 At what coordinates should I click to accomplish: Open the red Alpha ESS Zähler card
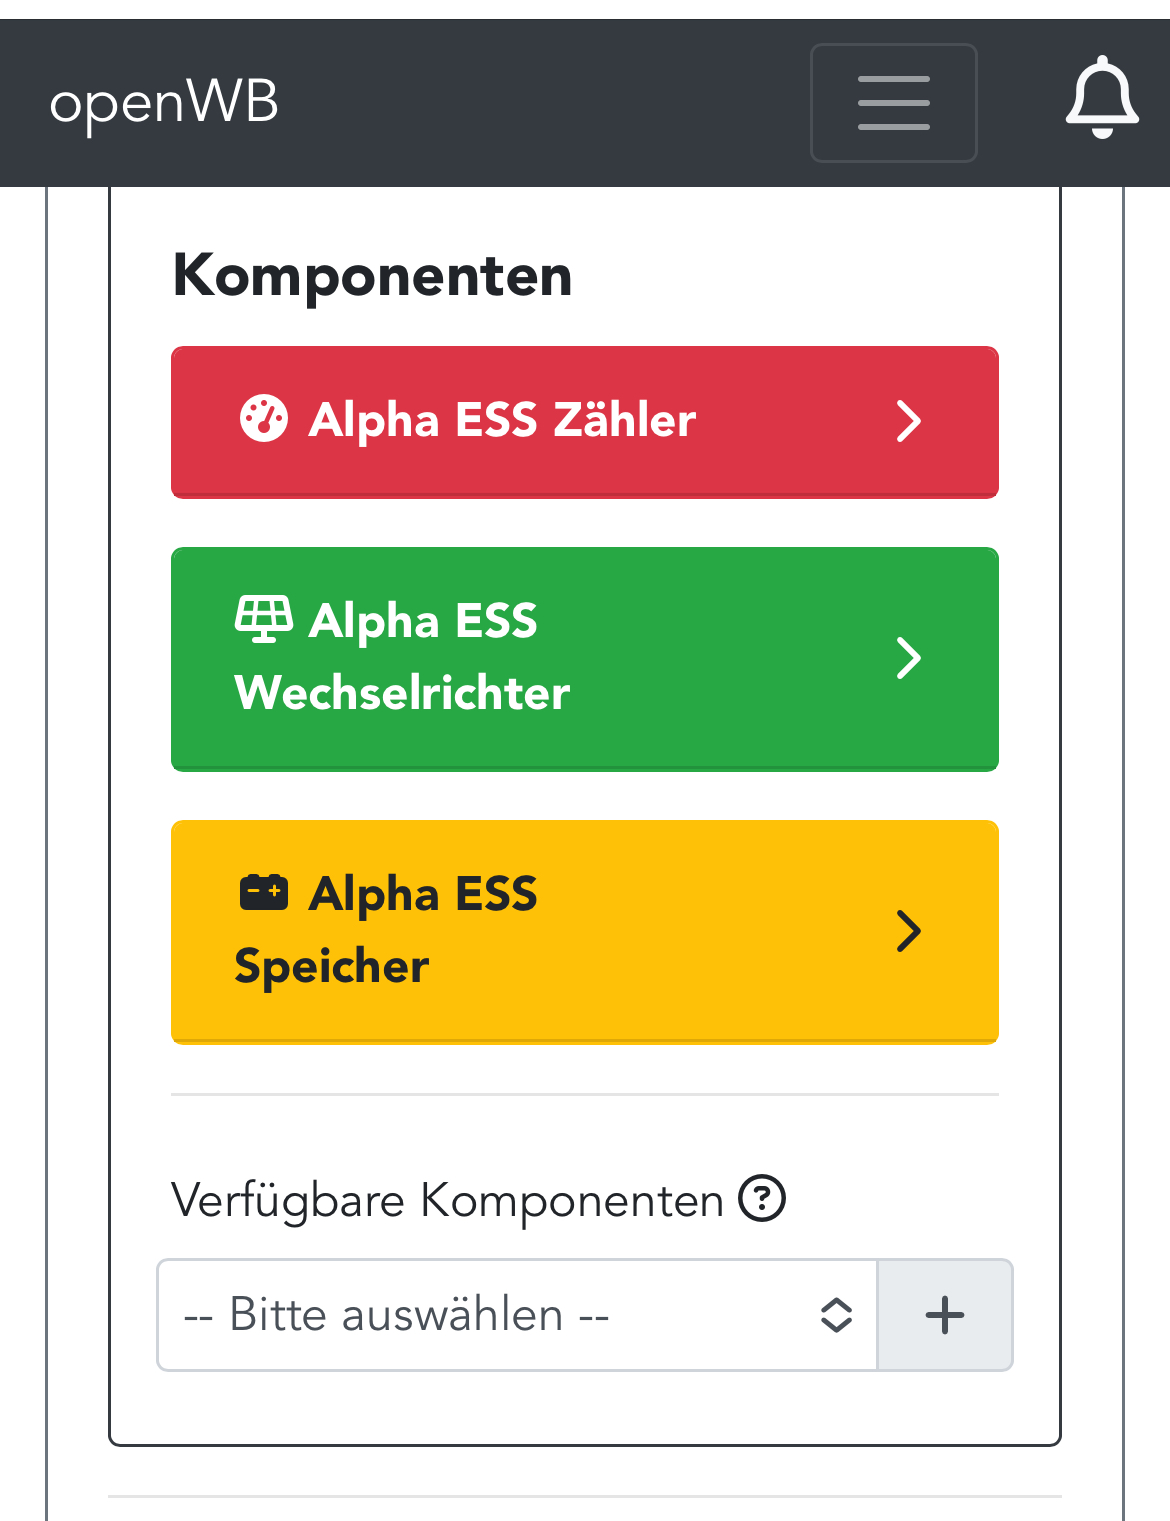tap(585, 422)
